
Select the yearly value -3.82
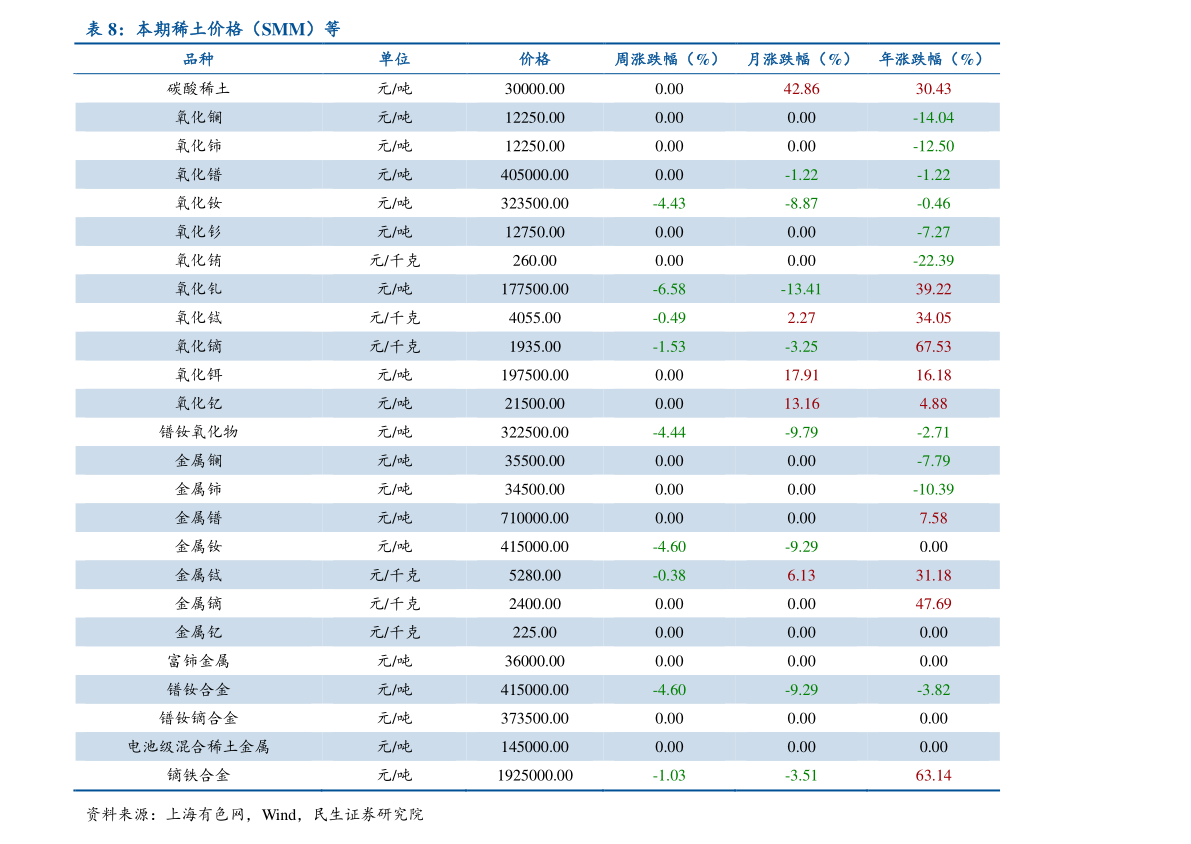[x=934, y=691]
